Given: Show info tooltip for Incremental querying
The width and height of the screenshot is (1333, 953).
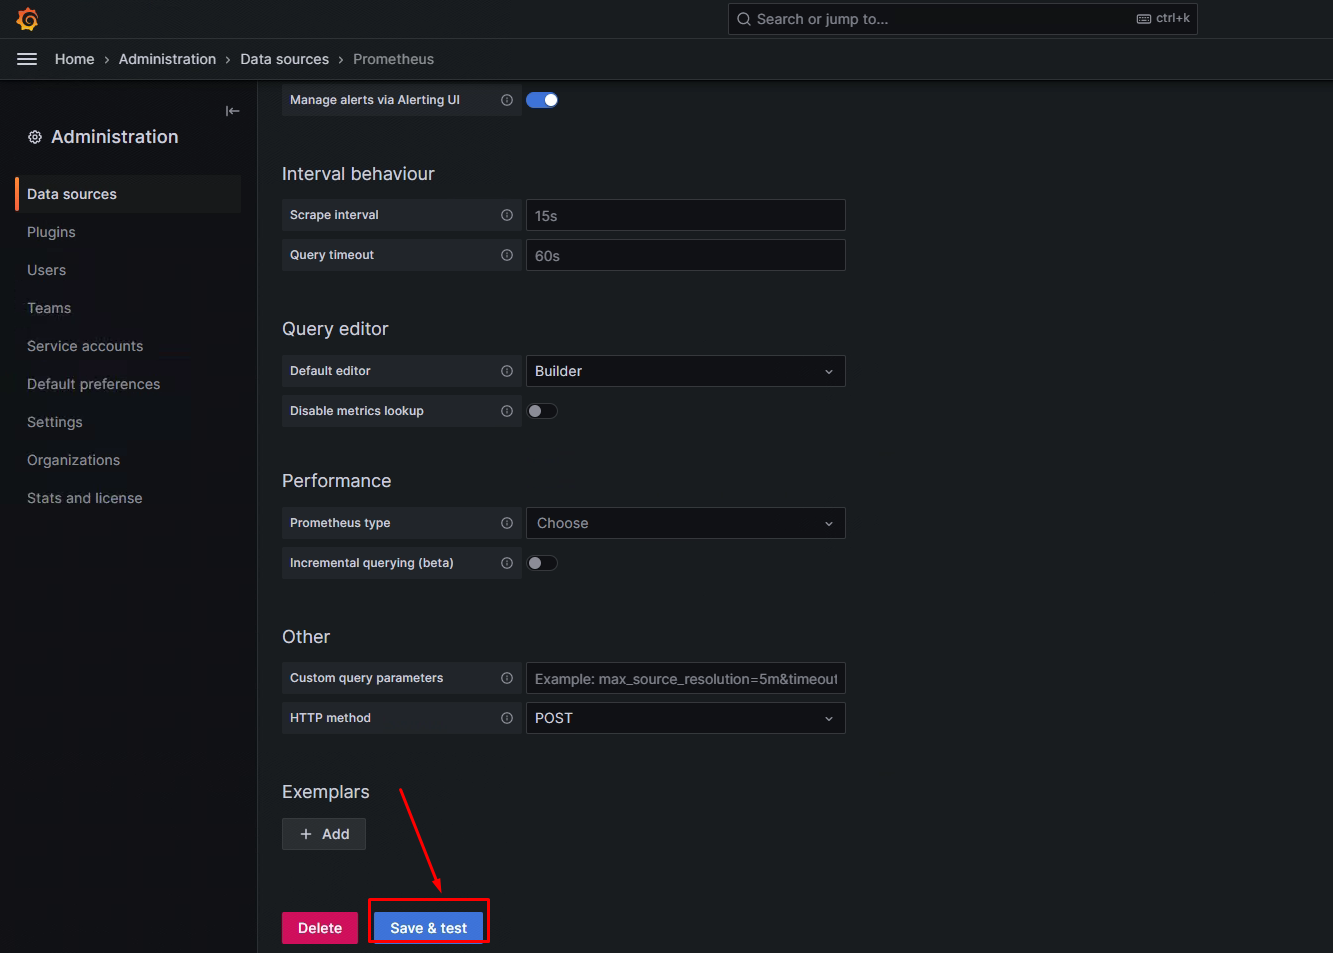Looking at the screenshot, I should [507, 563].
